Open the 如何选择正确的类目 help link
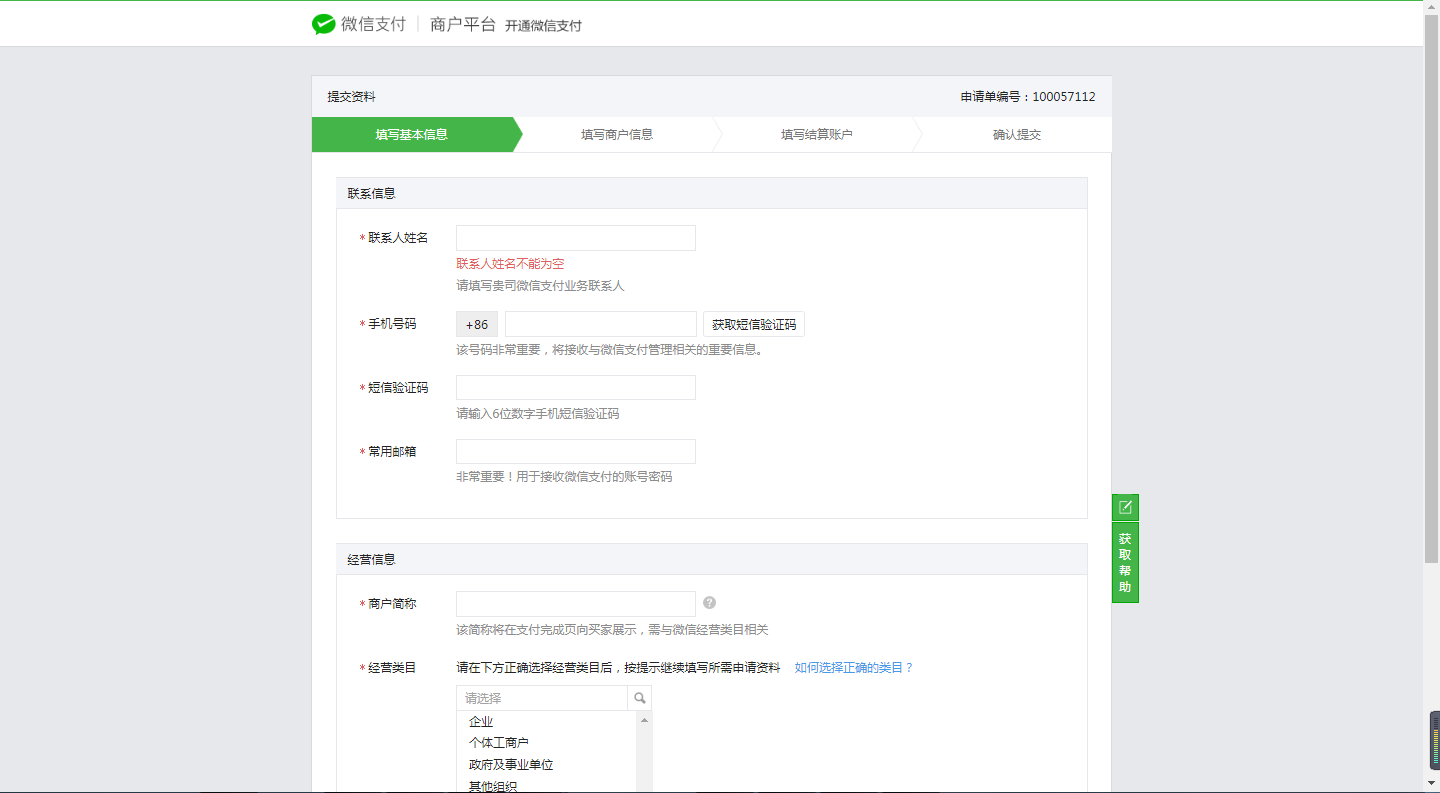Viewport: 1440px width, 793px height. (853, 666)
